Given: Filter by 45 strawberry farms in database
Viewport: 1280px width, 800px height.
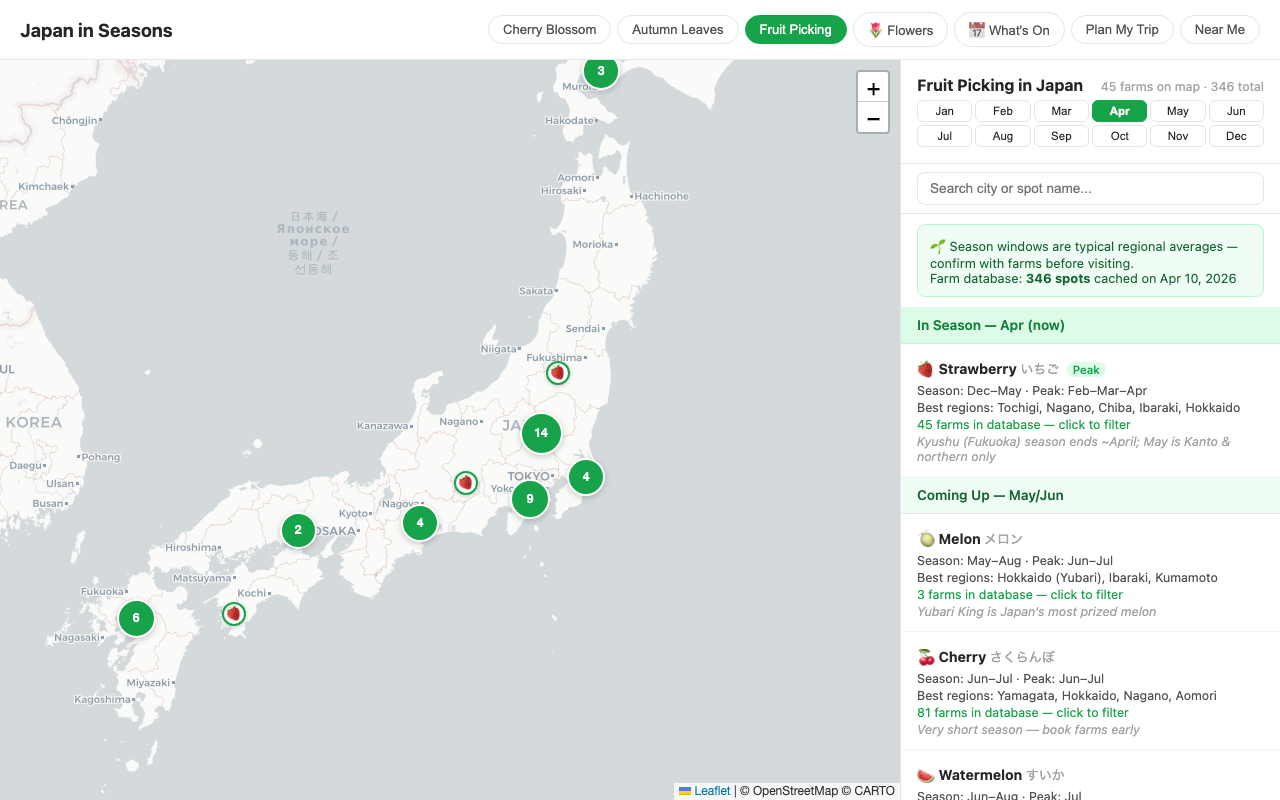Looking at the screenshot, I should (x=1024, y=425).
